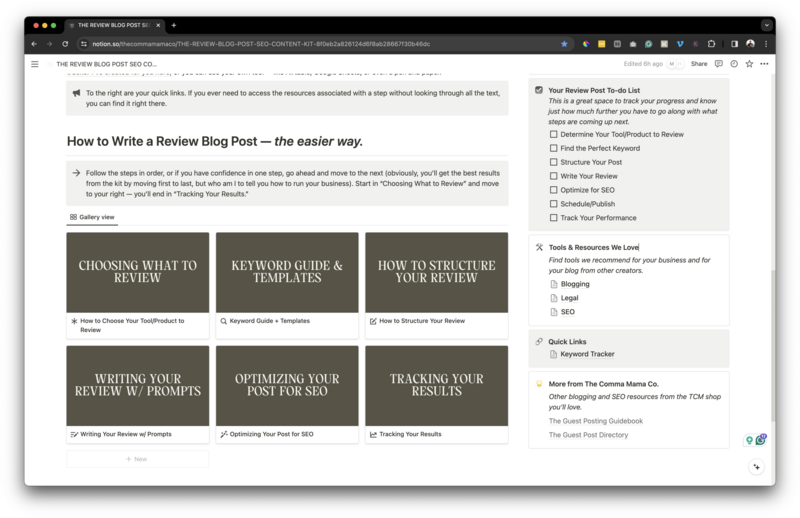Go back with the browser back arrow
Viewport: 800px width, 518px height.
click(34, 44)
